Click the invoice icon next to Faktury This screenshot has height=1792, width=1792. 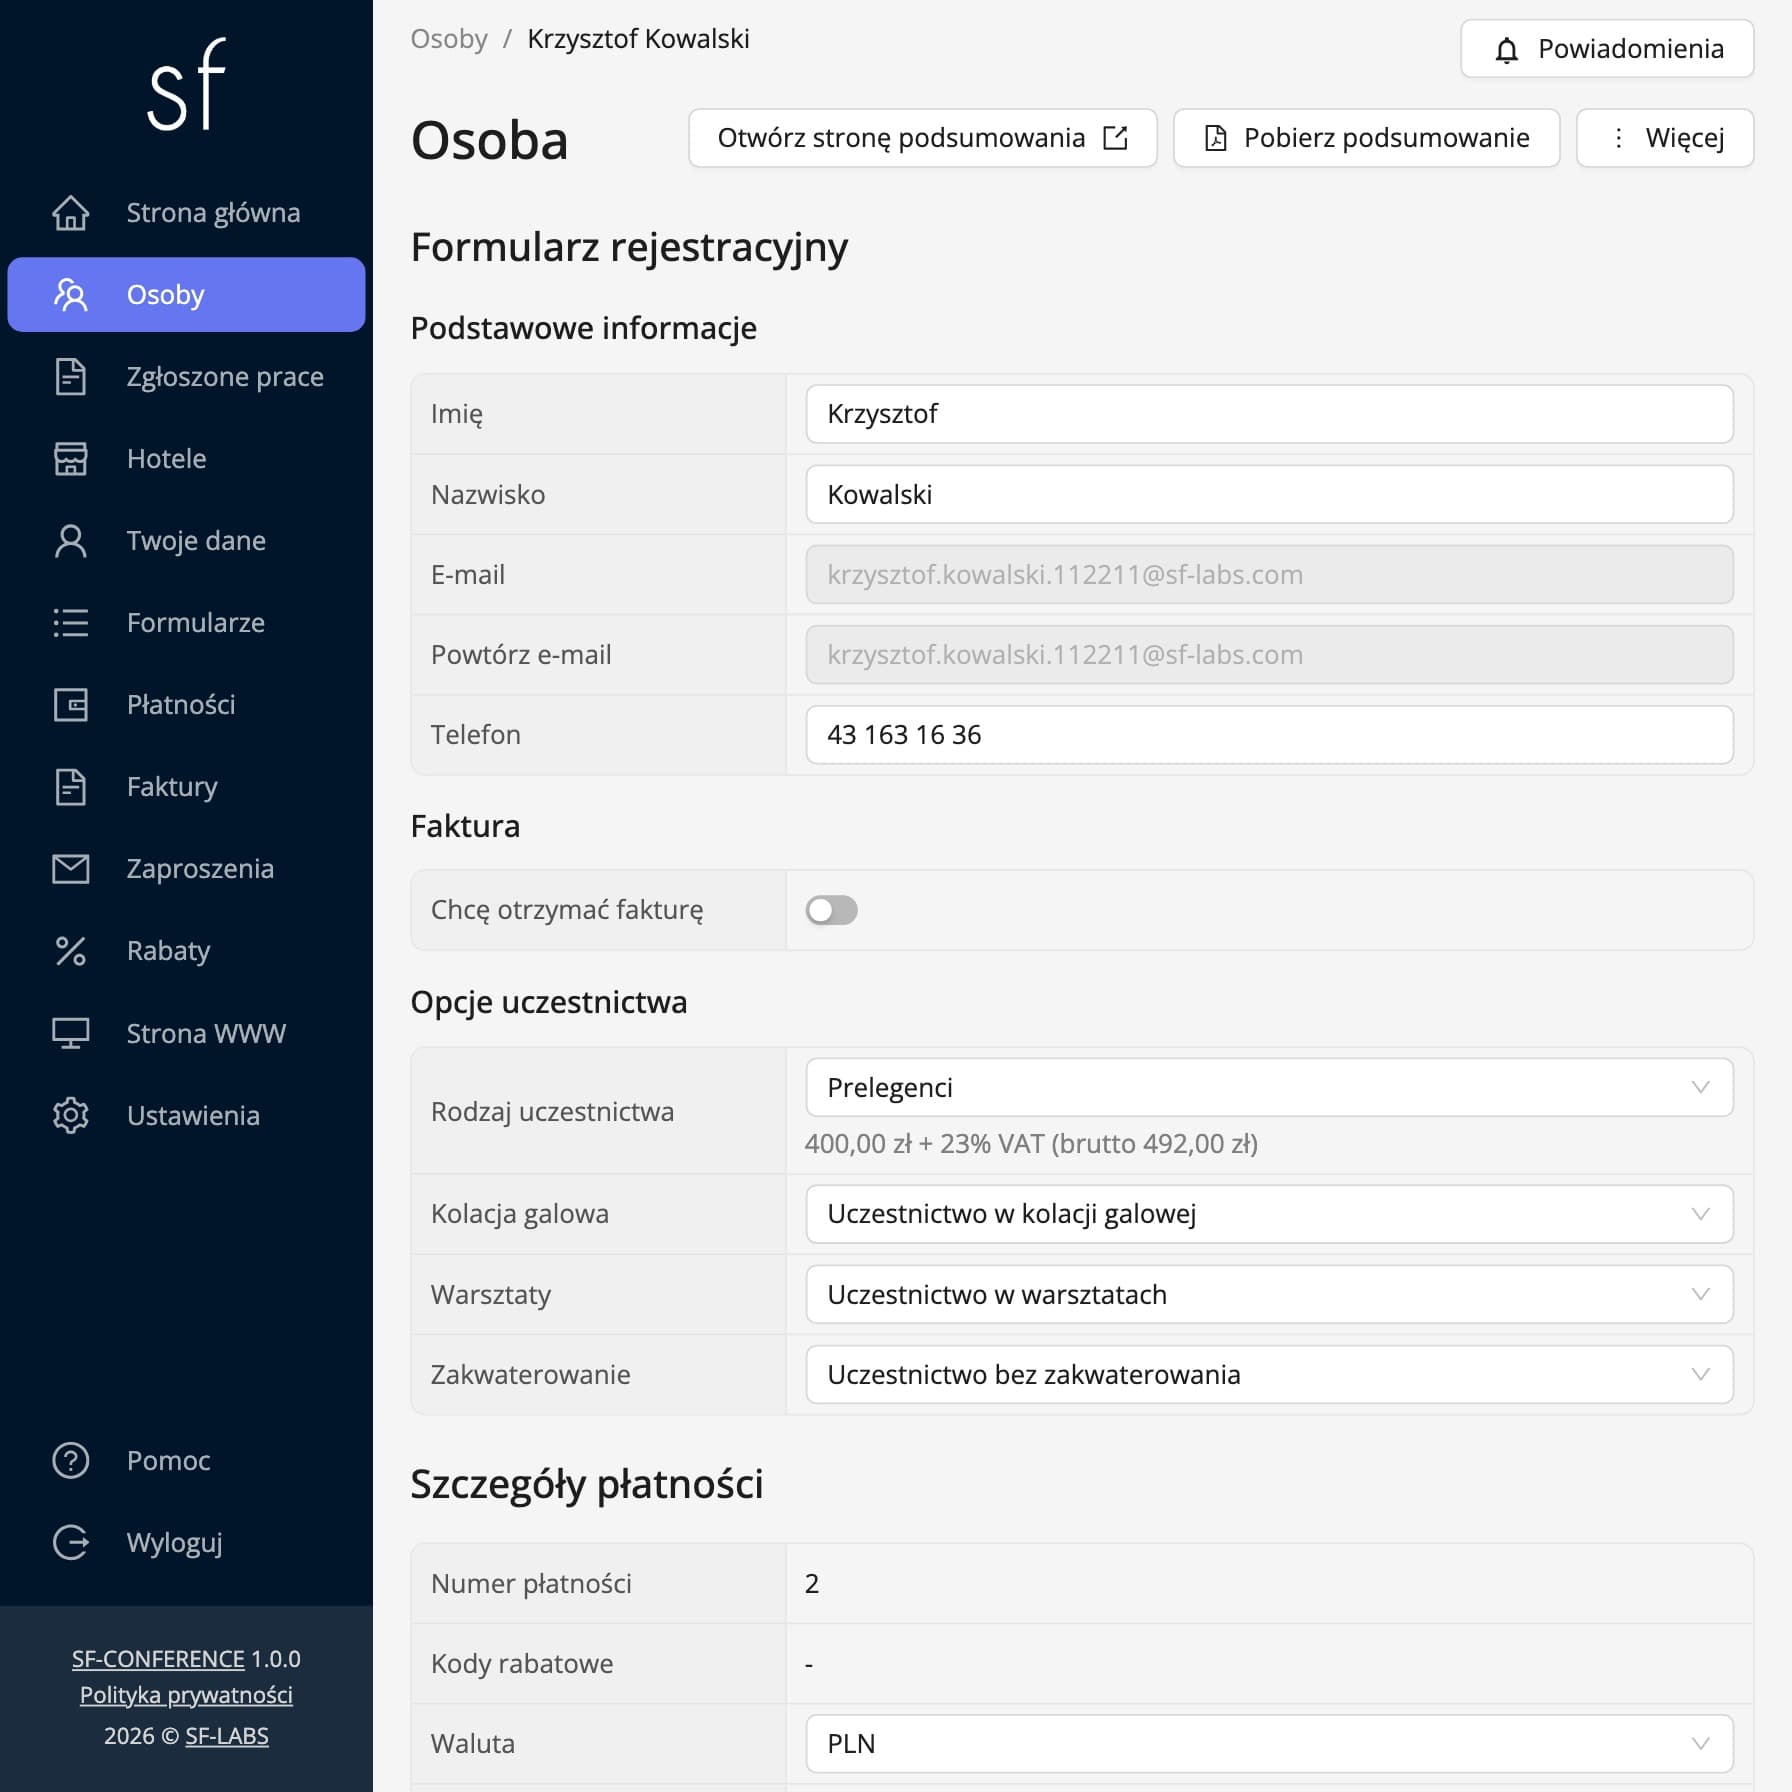(x=71, y=787)
